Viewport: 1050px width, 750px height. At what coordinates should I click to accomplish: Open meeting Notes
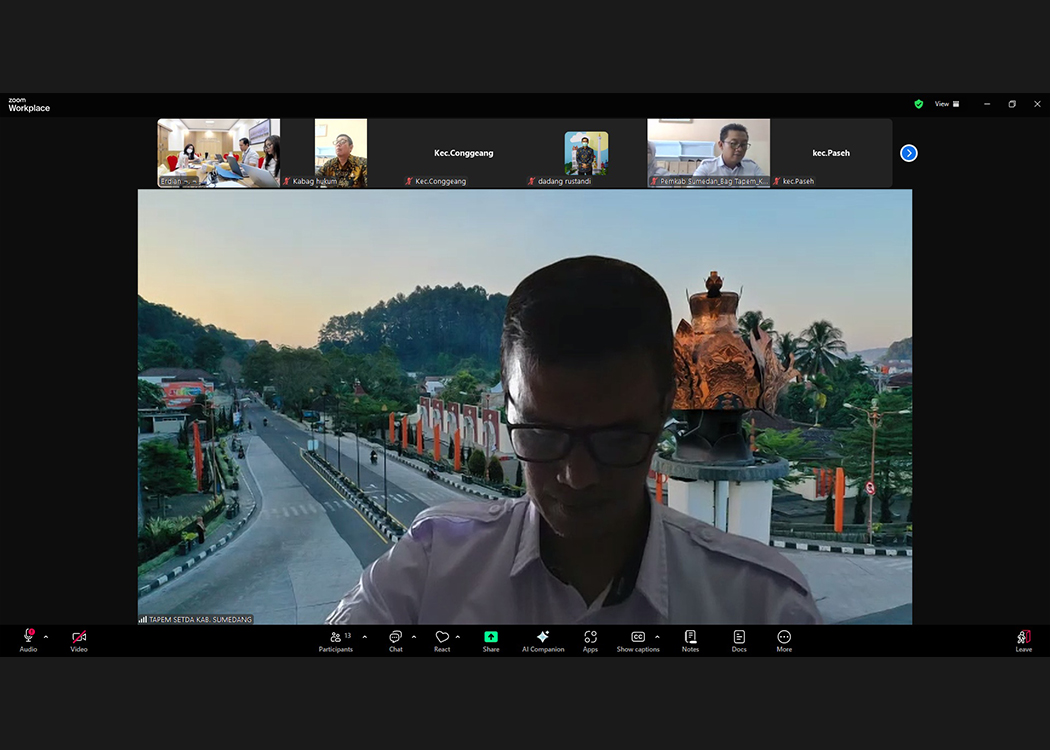point(690,640)
